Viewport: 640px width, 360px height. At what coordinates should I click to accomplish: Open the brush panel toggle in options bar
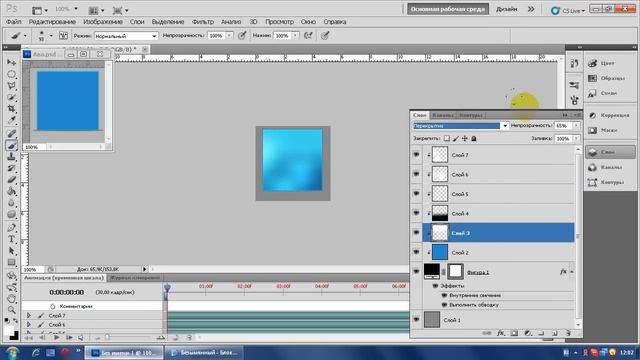pos(63,36)
